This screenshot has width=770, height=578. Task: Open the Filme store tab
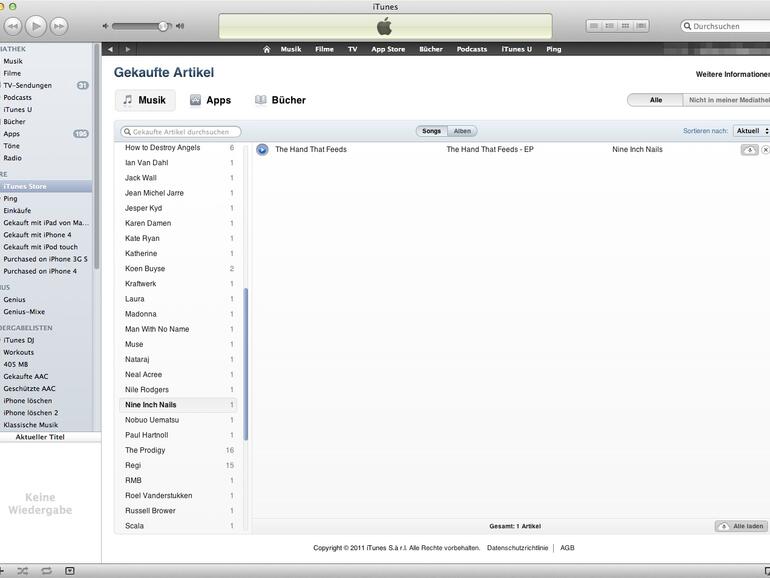(324, 49)
